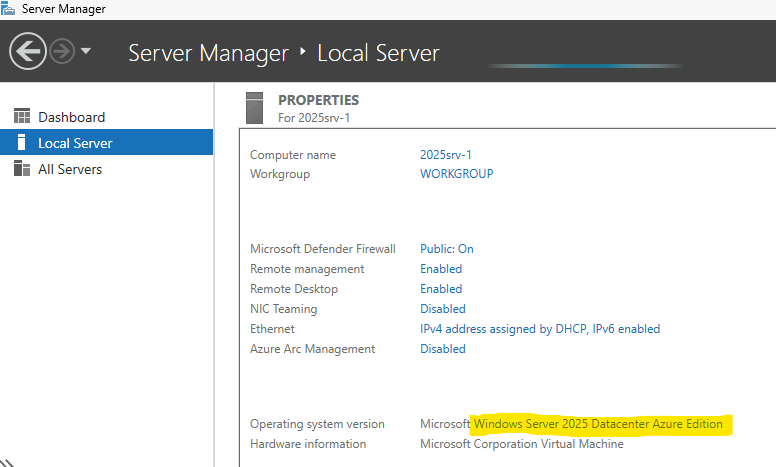The width and height of the screenshot is (776, 467).
Task: Open Remote management Enabled link
Action: pos(441,269)
